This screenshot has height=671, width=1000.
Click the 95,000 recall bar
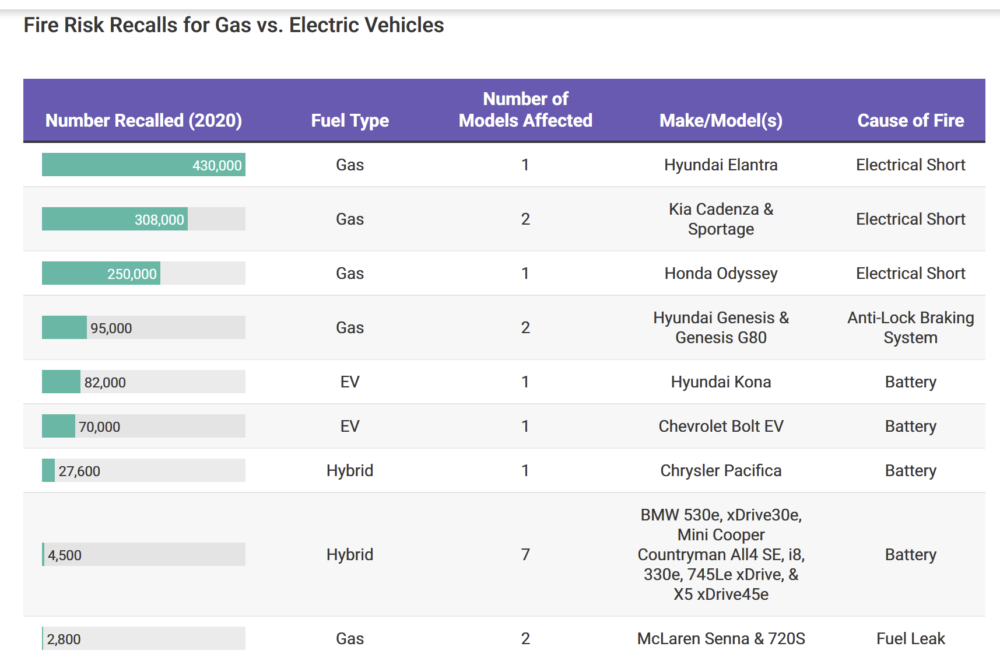(x=65, y=327)
